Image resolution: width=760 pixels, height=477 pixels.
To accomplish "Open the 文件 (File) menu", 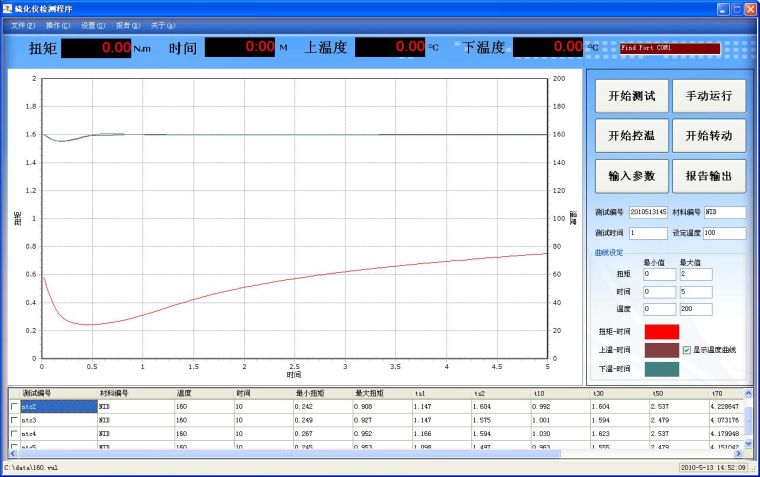I will pyautogui.click(x=22, y=25).
